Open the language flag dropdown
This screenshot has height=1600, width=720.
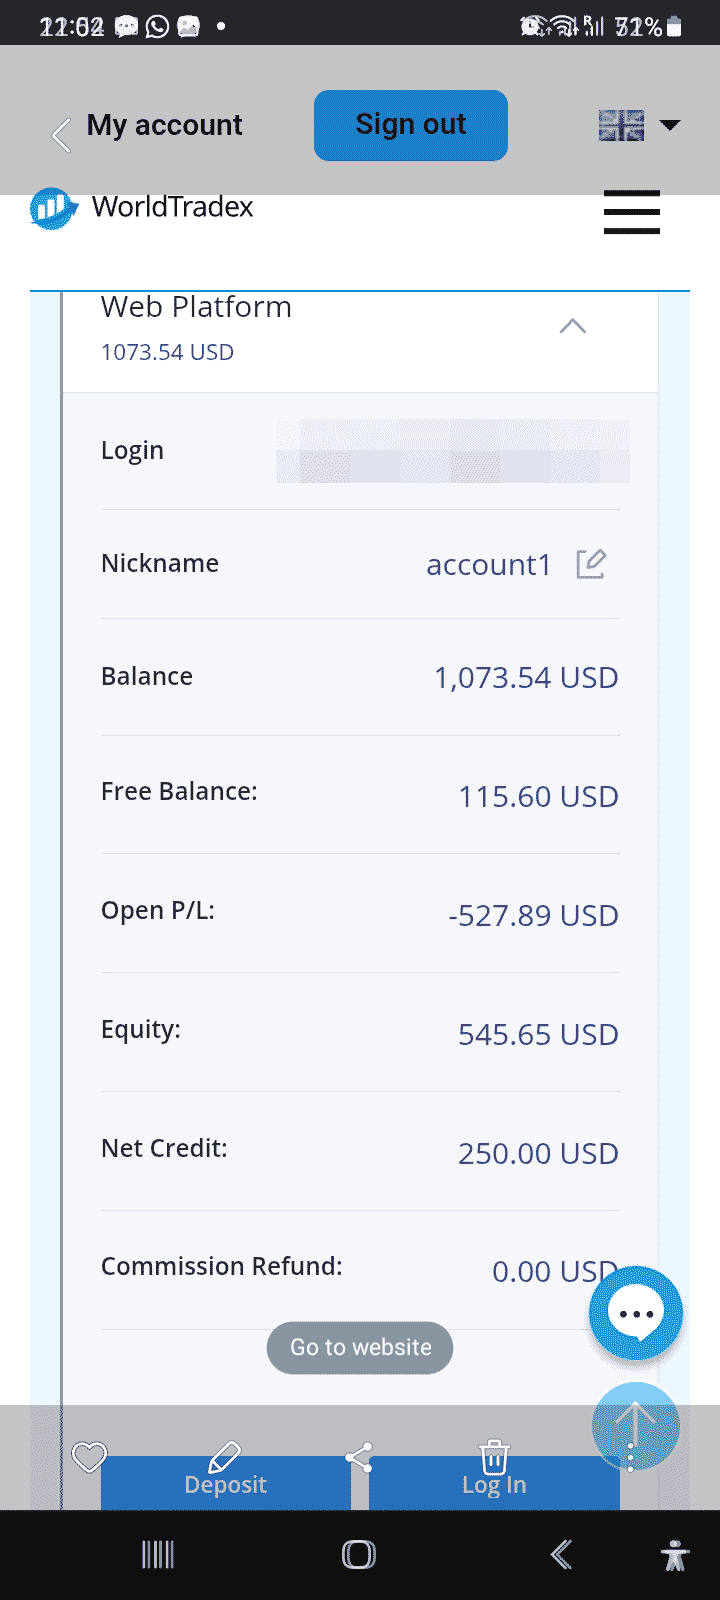pyautogui.click(x=639, y=125)
